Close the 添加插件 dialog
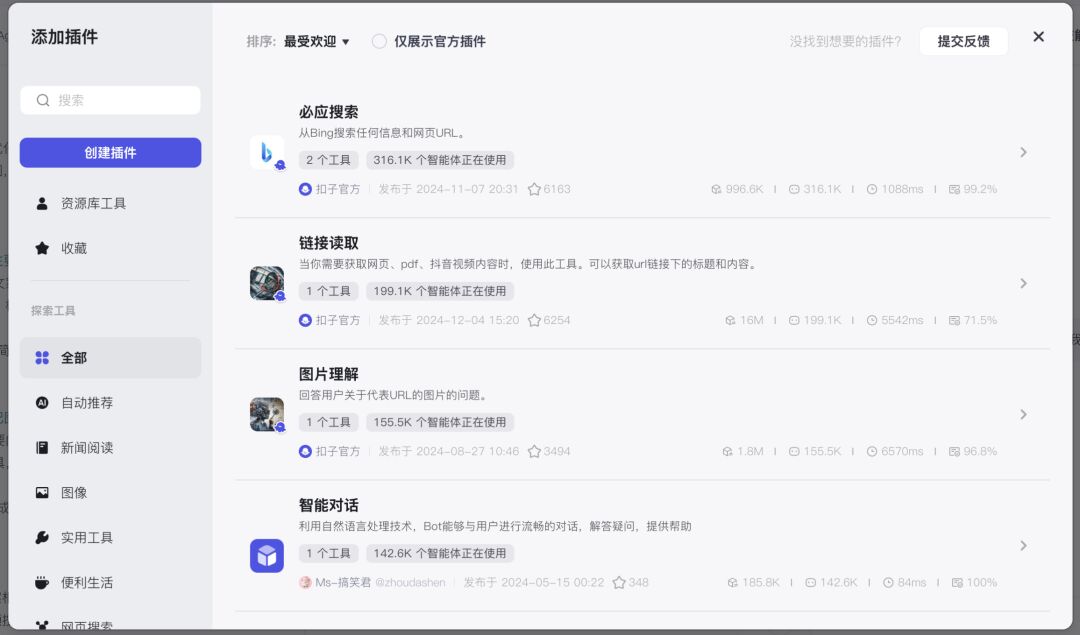Viewport: 1080px width, 635px height. [1039, 37]
